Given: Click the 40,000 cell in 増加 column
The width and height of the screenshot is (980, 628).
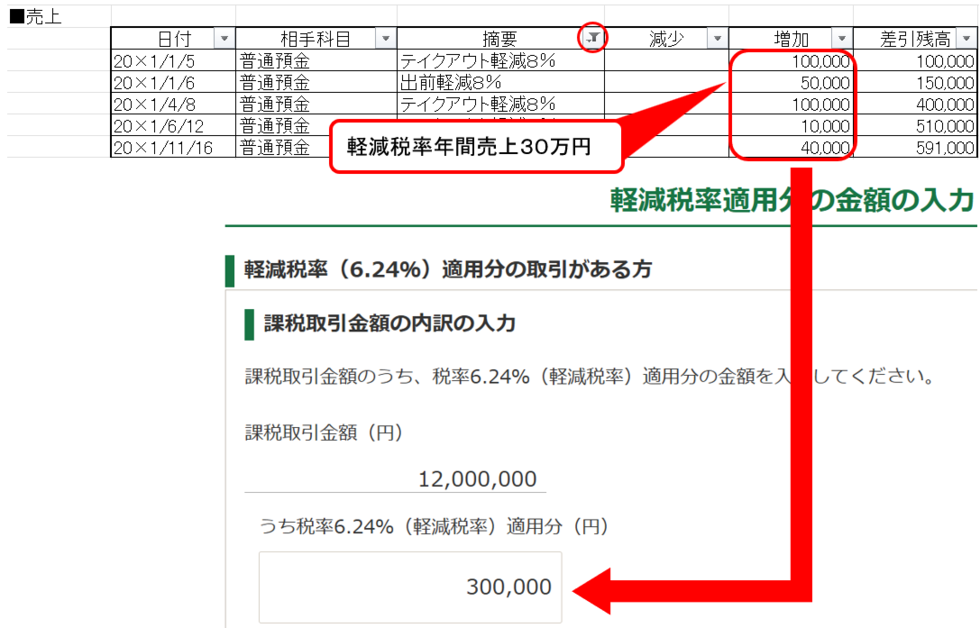Looking at the screenshot, I should point(790,148).
